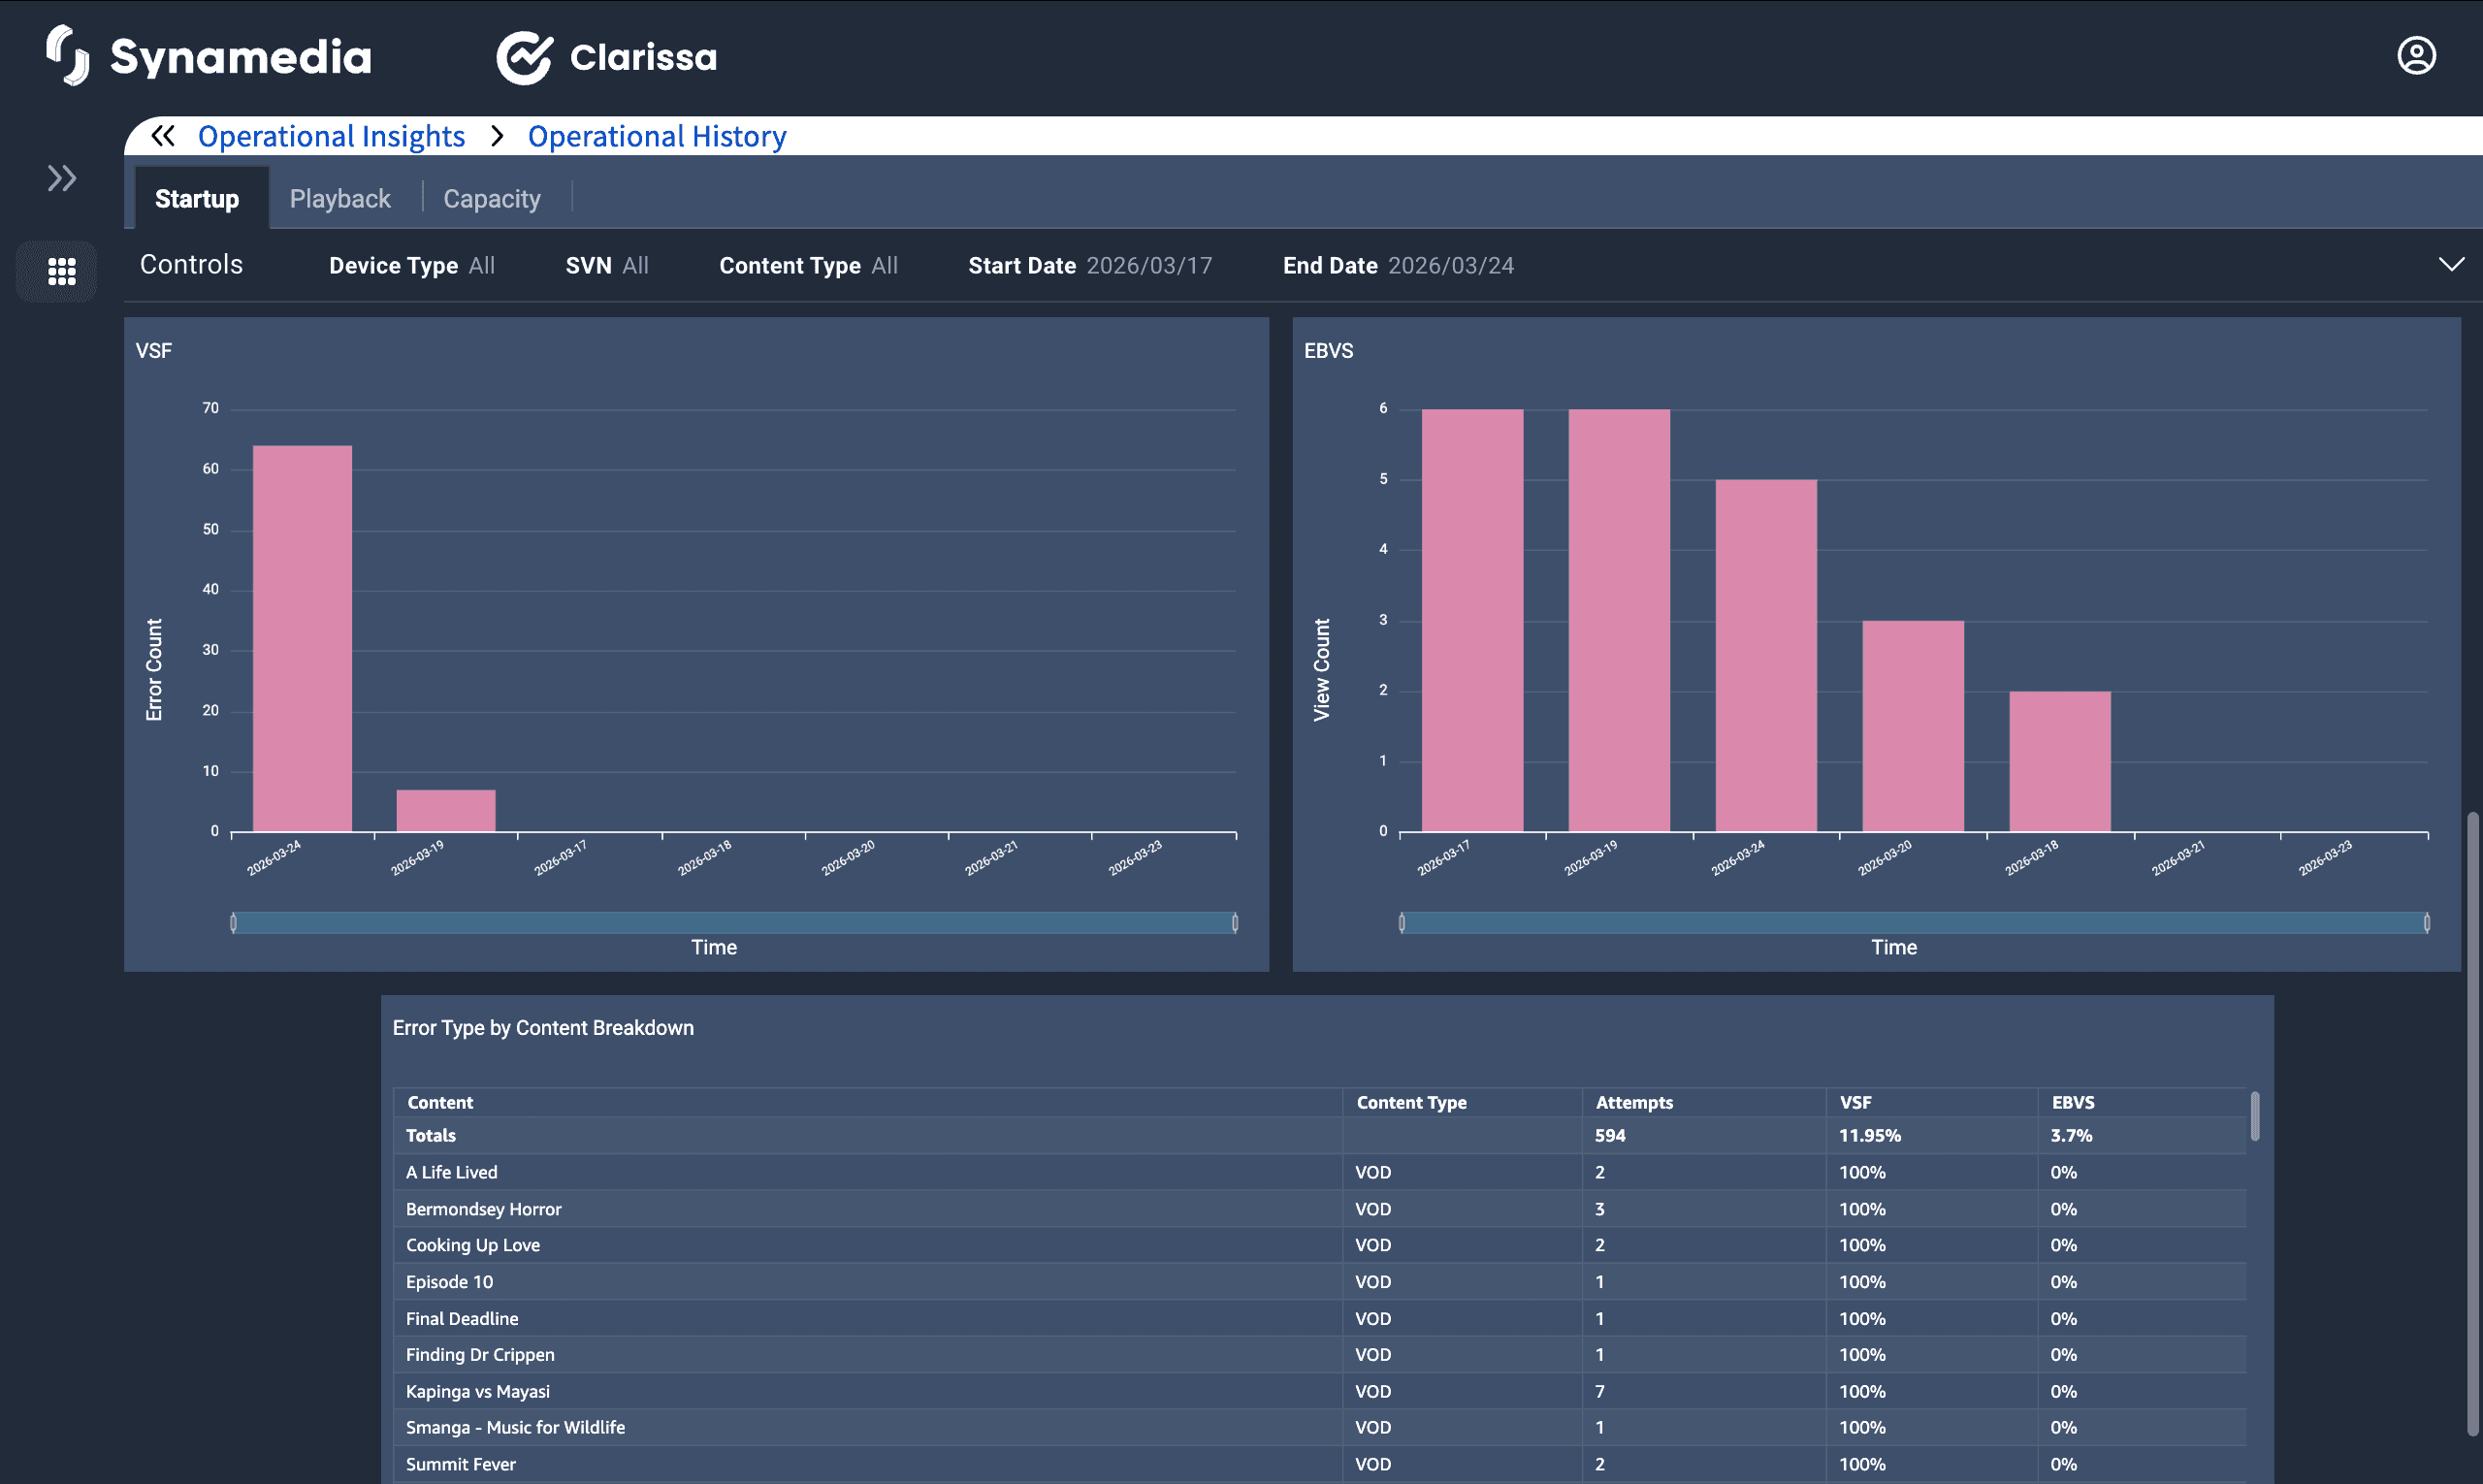Click the Clarissa checkmark icon
2483x1484 pixels.
524,57
